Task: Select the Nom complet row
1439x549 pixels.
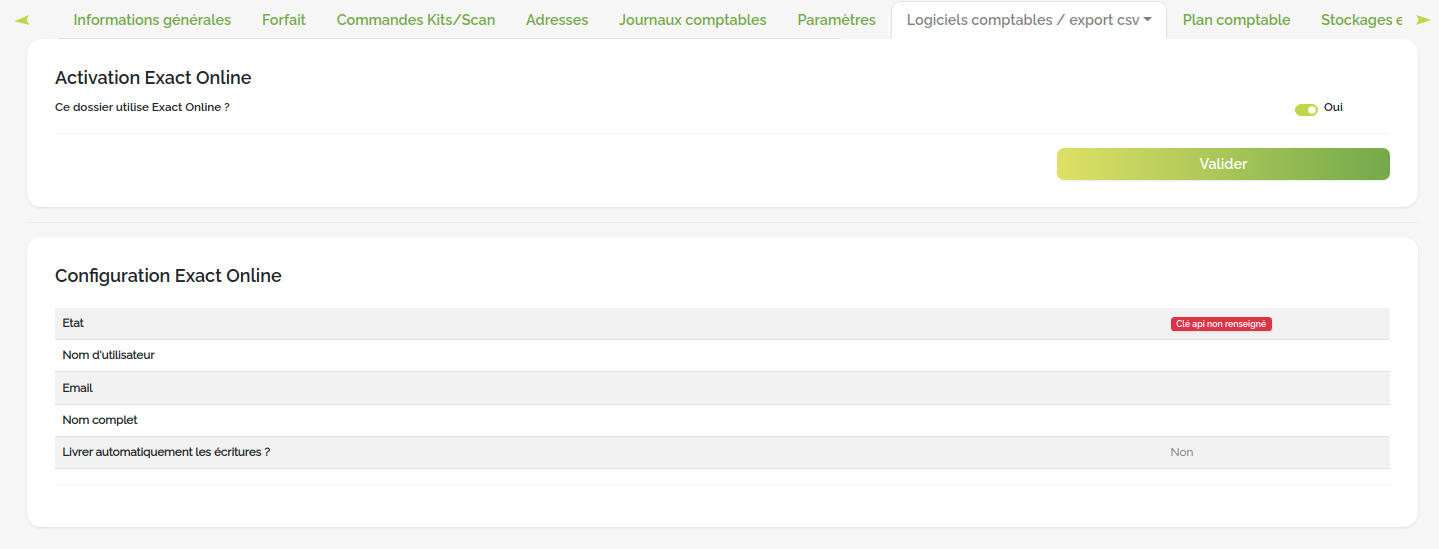Action: point(722,420)
